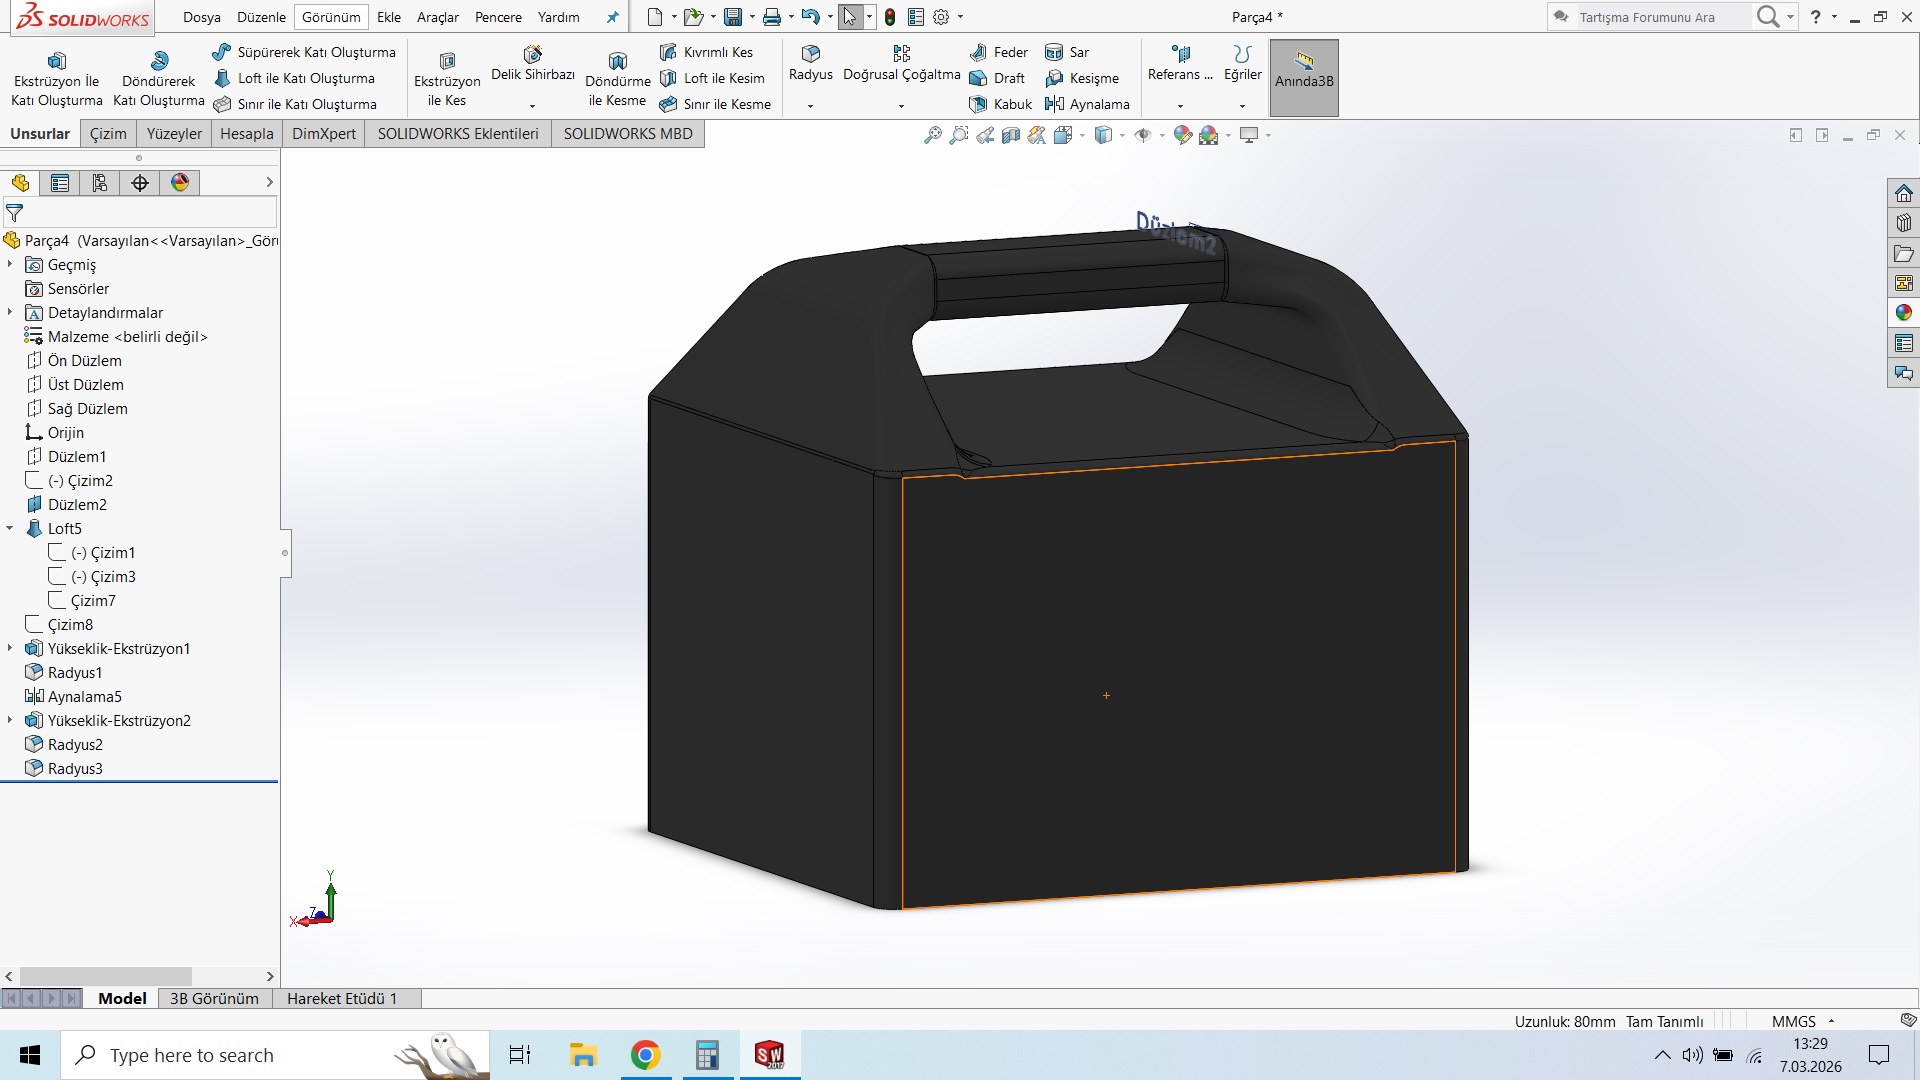Select Döndürme ile Kesme tool
This screenshot has width=1920, height=1080.
(617, 80)
